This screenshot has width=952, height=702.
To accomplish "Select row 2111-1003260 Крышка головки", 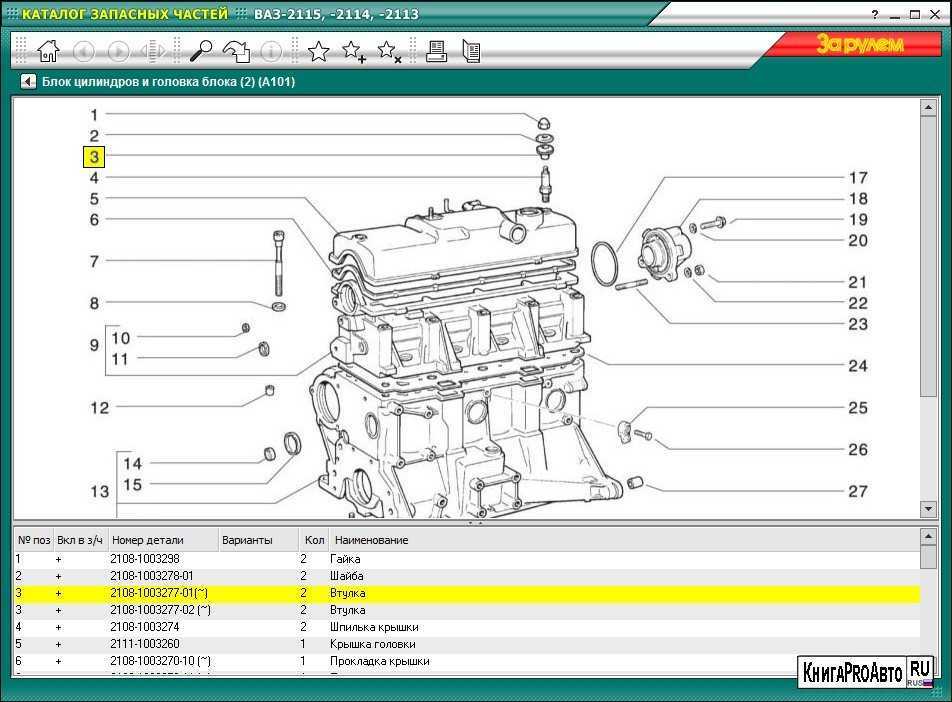I will [467, 644].
